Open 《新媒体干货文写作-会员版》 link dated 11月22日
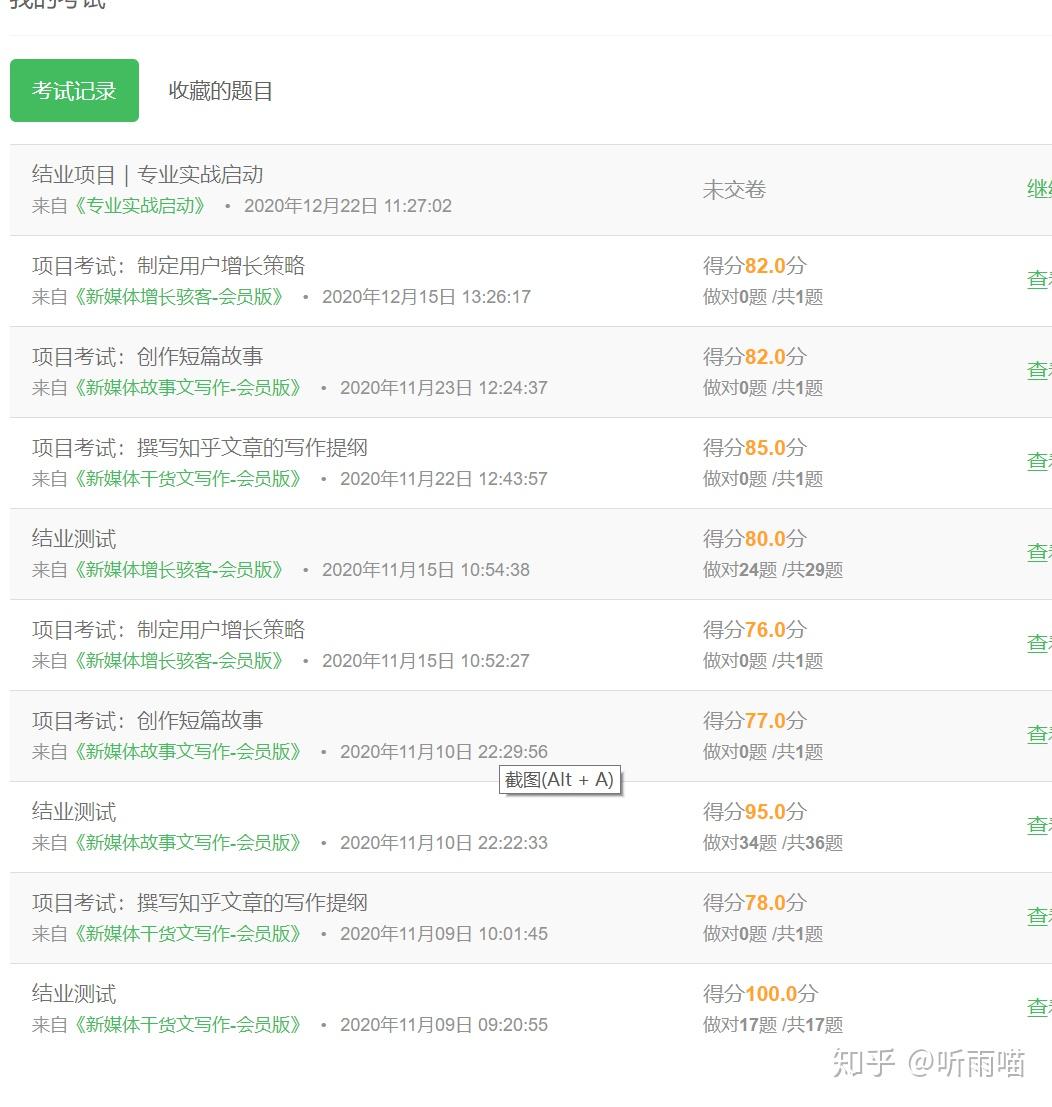Image resolution: width=1052 pixels, height=1107 pixels. (x=188, y=479)
